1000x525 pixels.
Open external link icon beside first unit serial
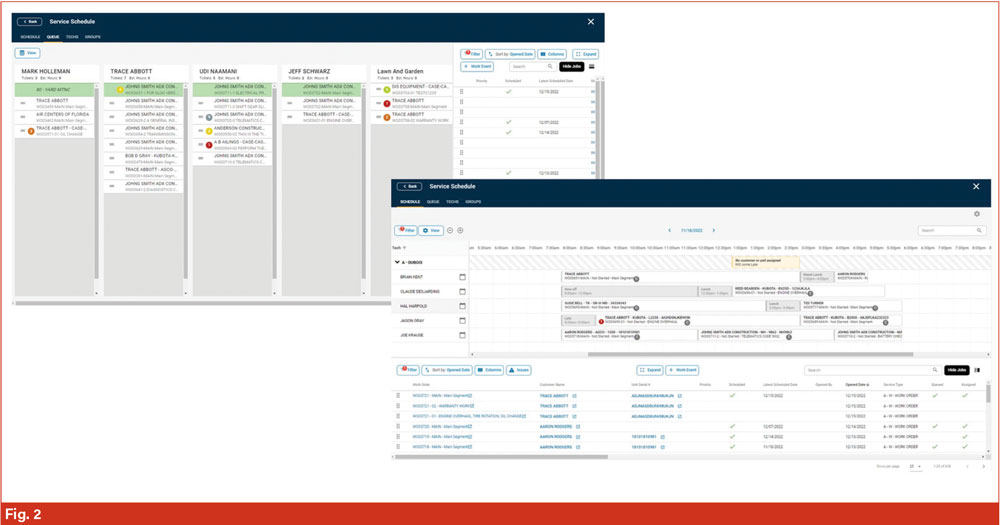(679, 396)
